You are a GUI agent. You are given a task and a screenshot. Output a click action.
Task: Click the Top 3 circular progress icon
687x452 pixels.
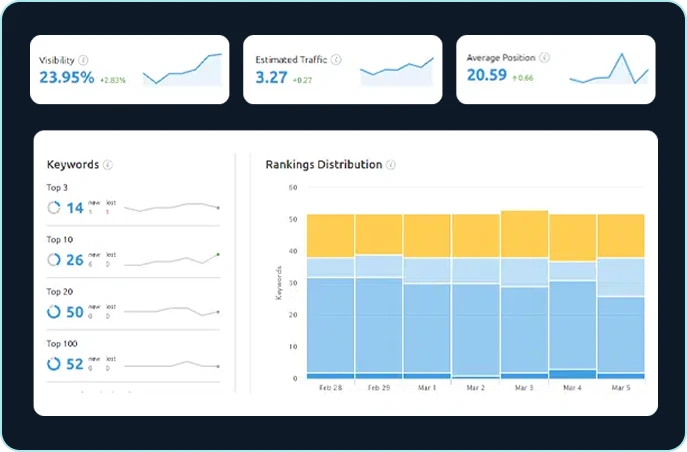(x=54, y=208)
